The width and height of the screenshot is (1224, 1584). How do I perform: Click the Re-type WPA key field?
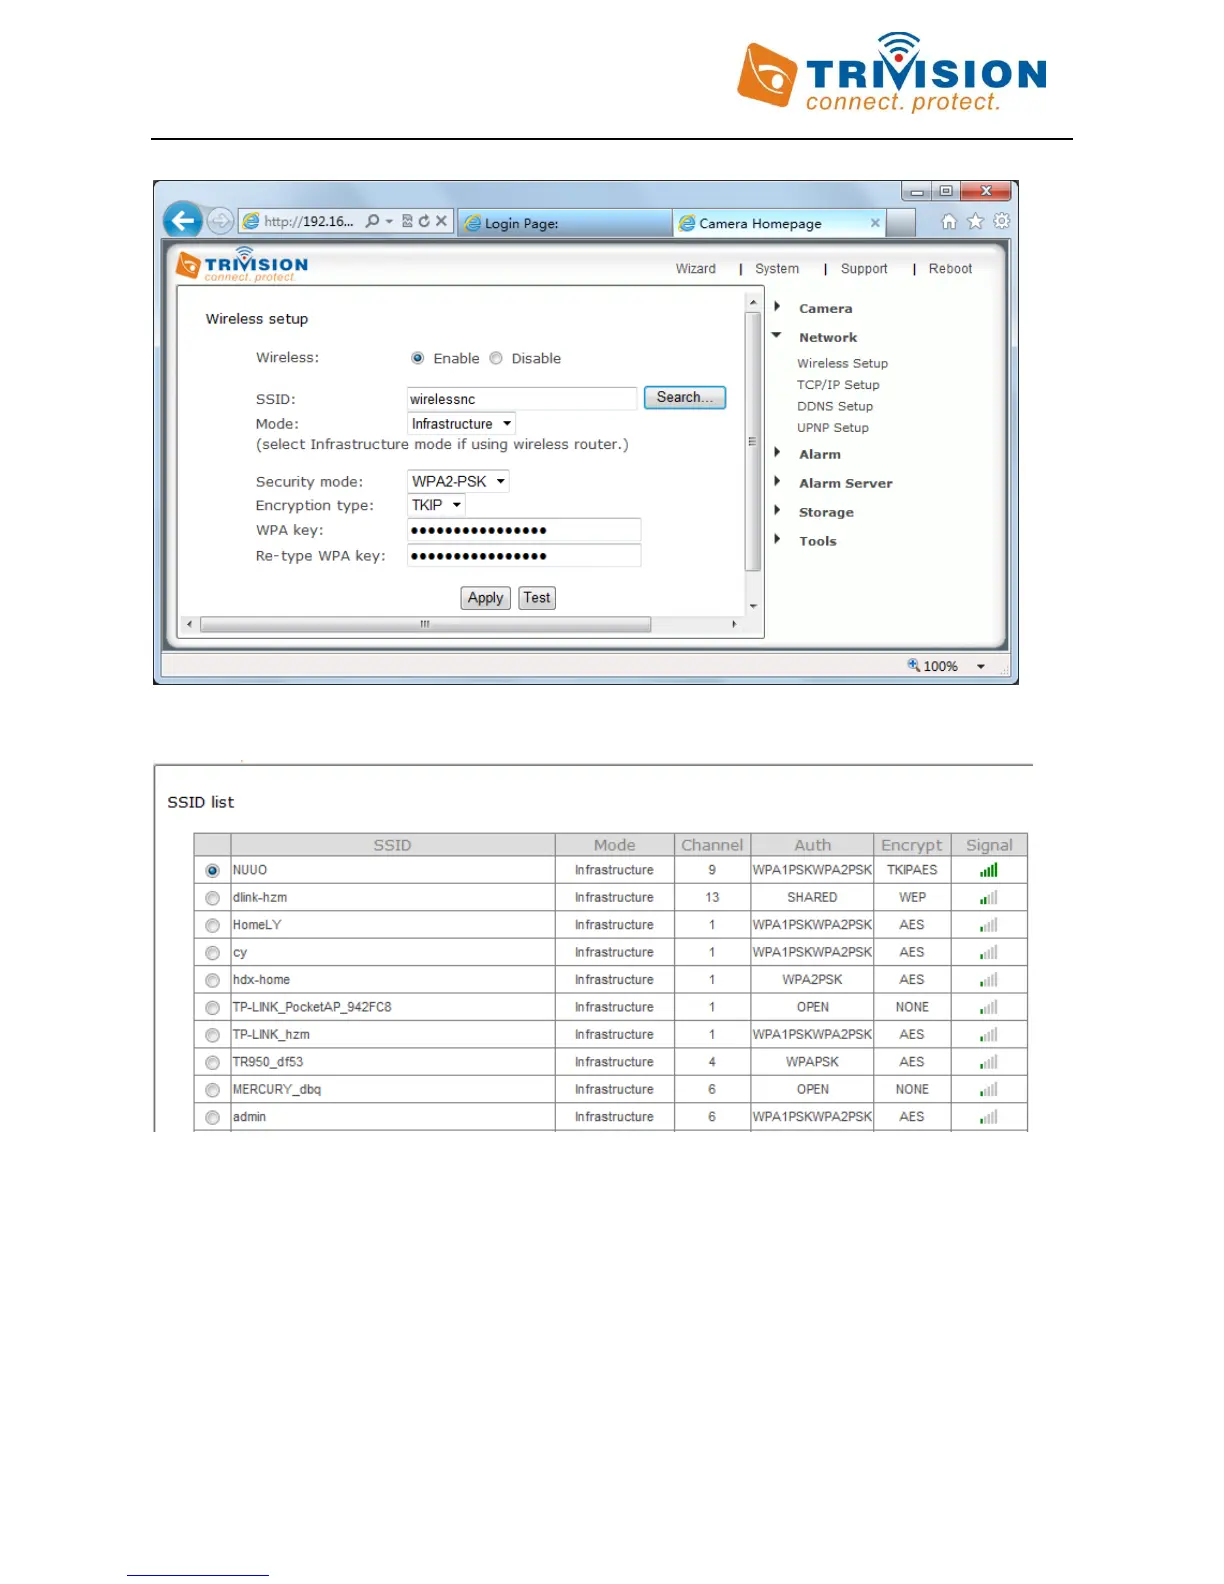pos(524,556)
